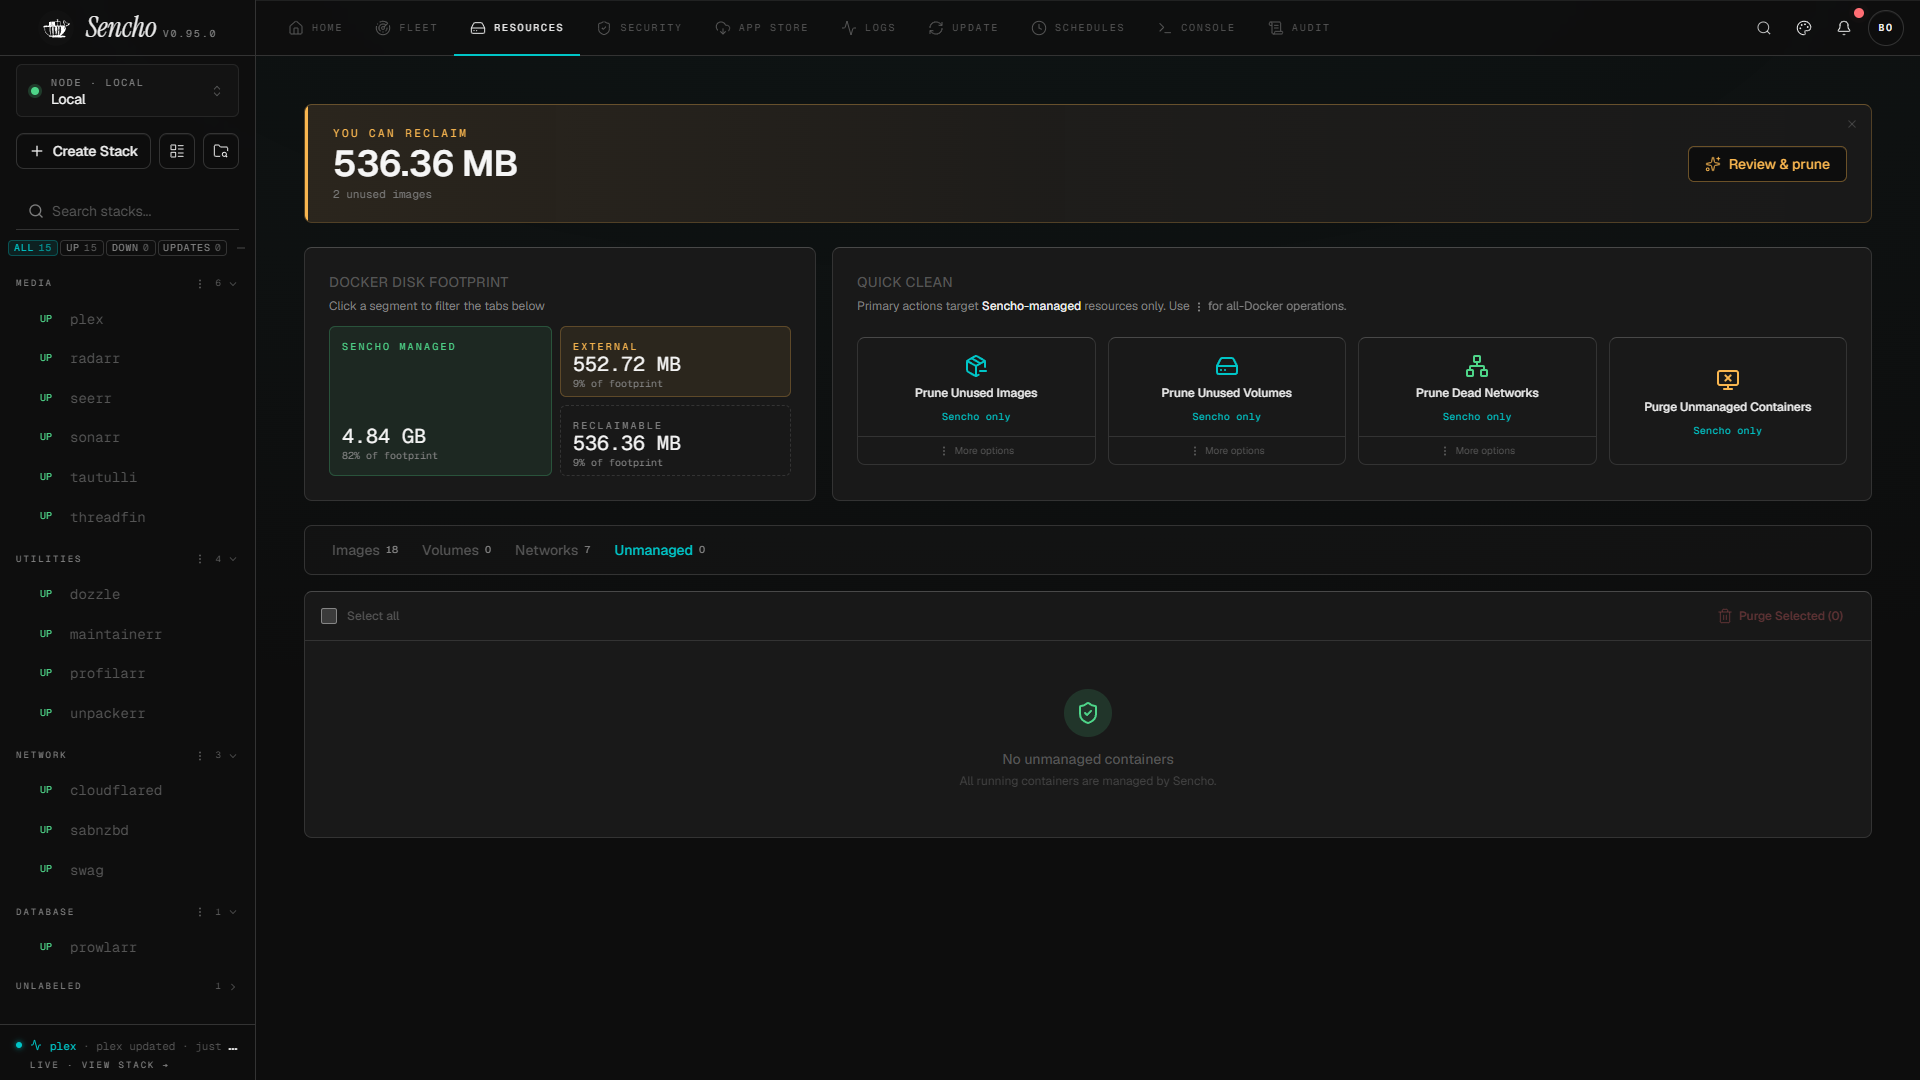The width and height of the screenshot is (1920, 1080).
Task: Switch to the Volumes tab
Action: [456, 550]
